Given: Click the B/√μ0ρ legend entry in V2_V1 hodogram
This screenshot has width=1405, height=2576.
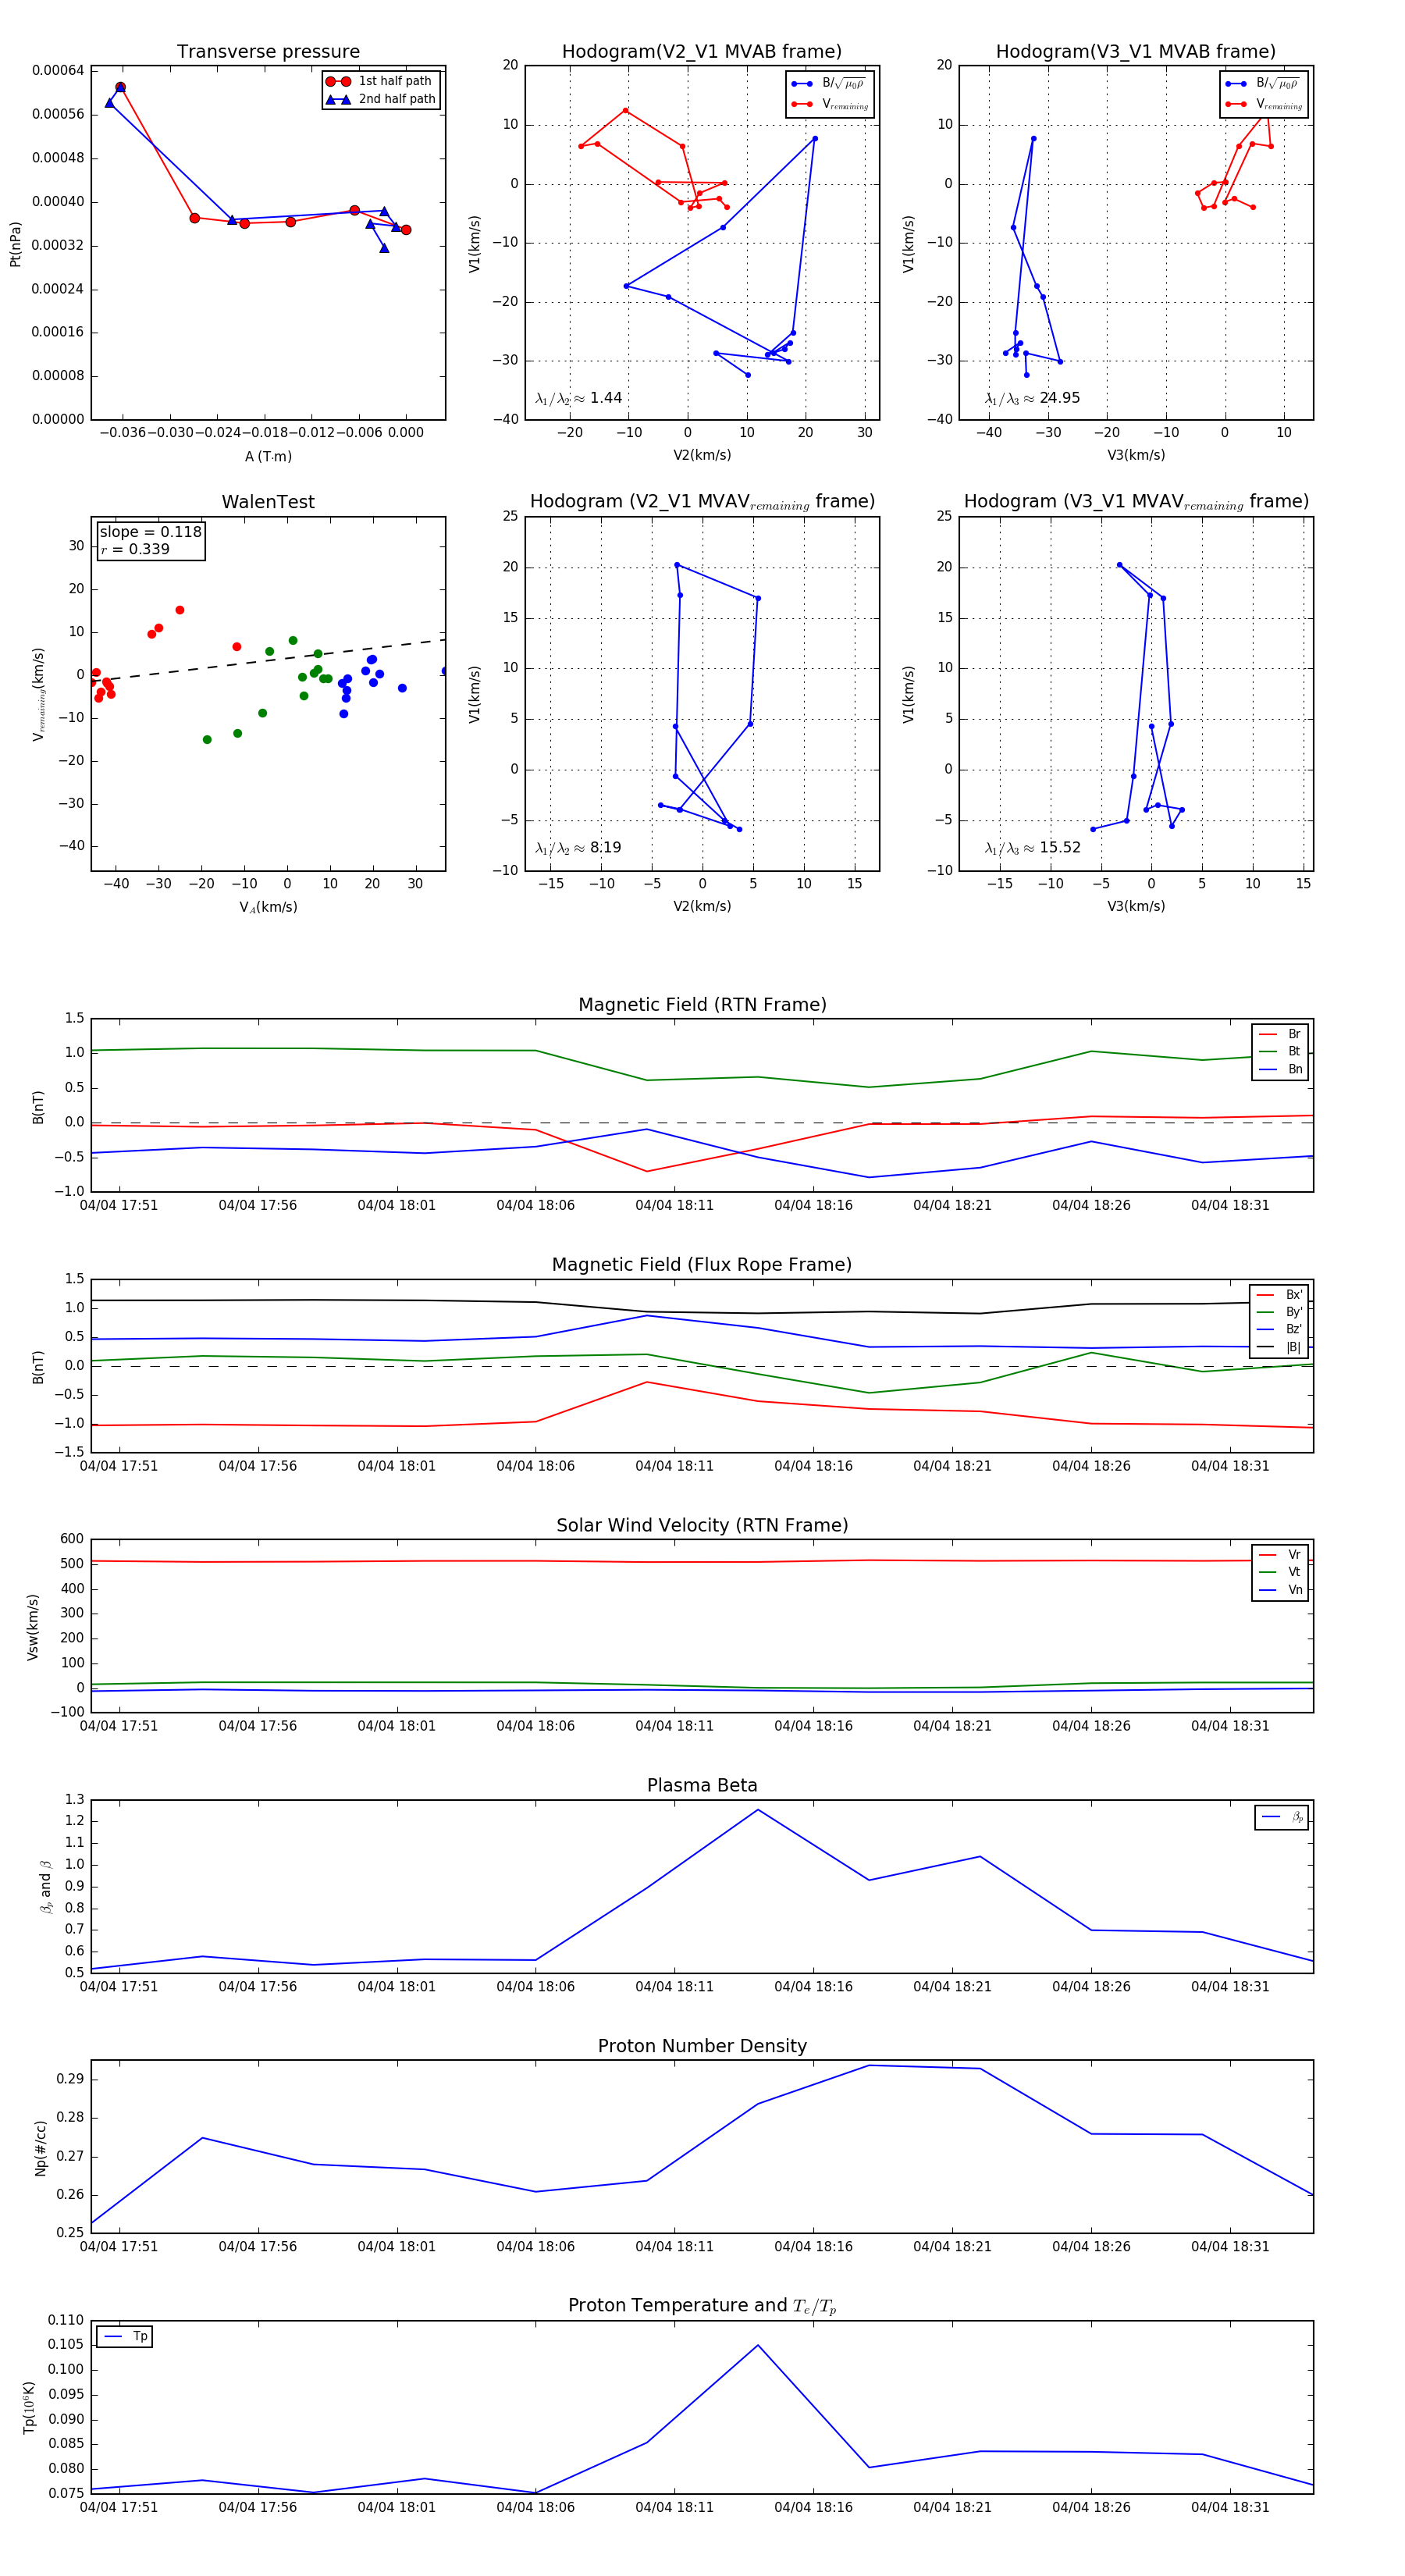Looking at the screenshot, I should [830, 84].
